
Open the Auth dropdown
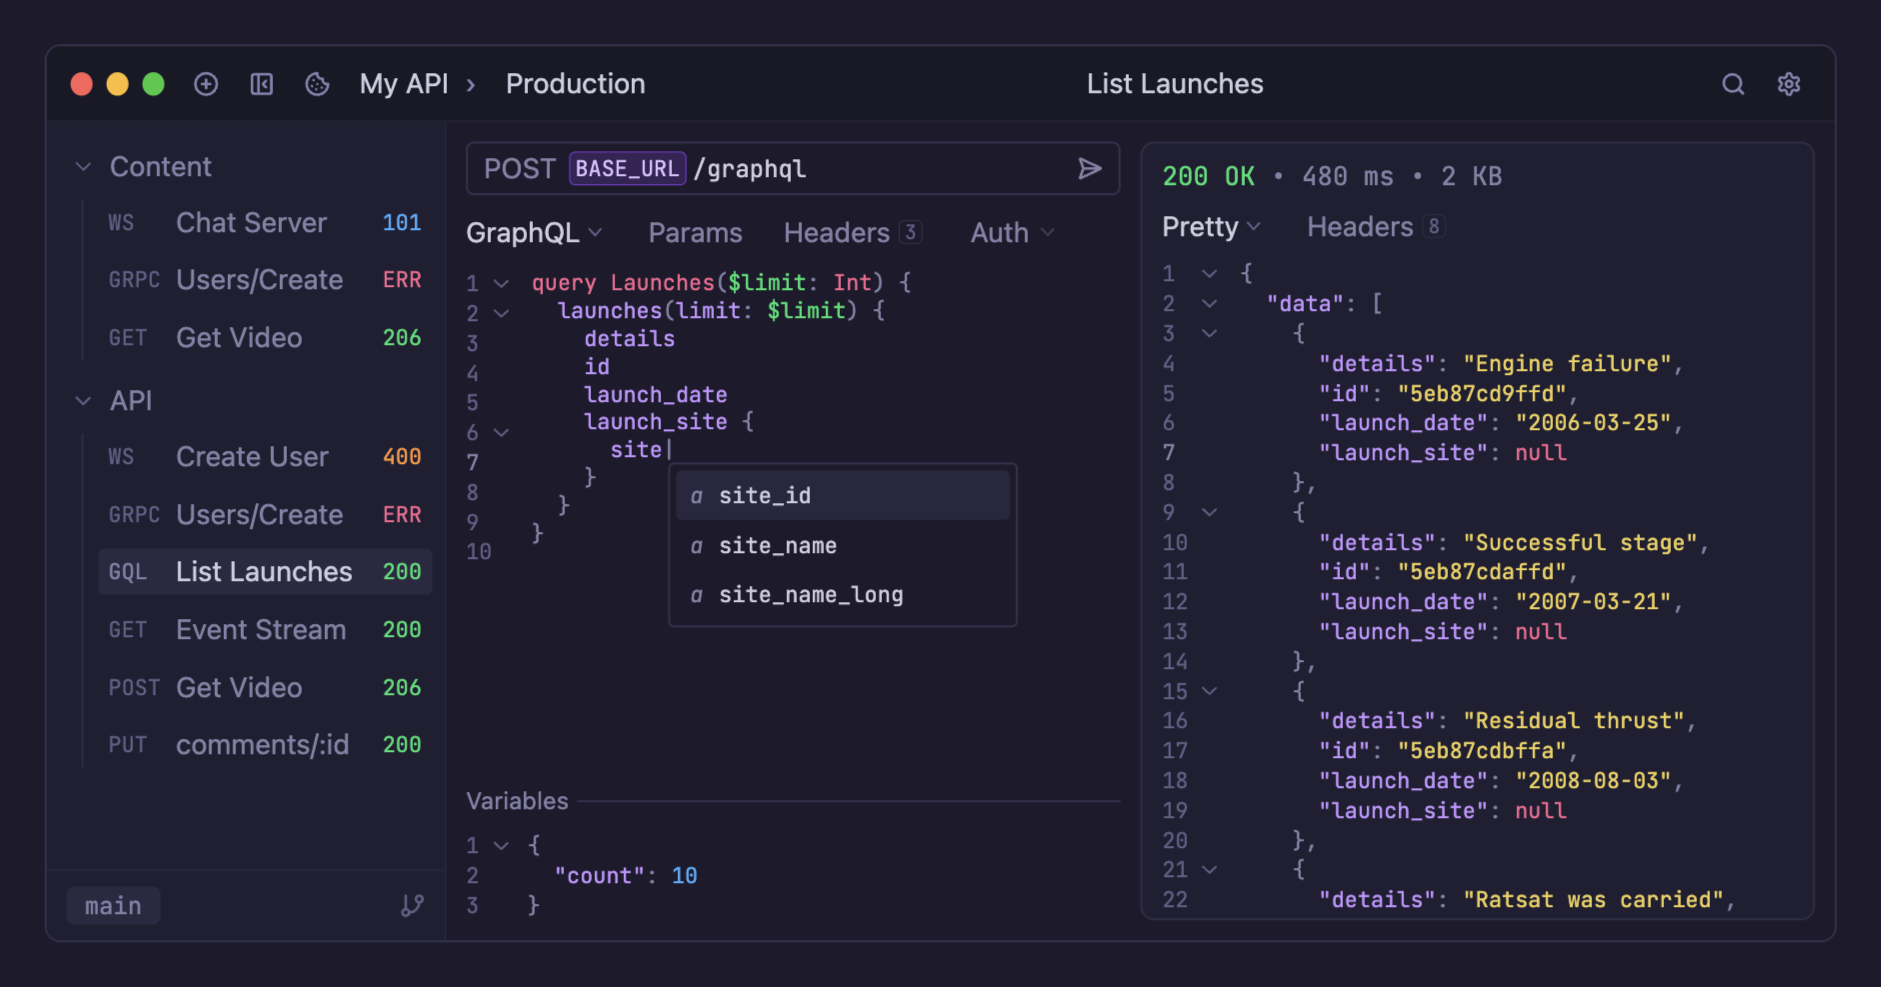(1012, 233)
